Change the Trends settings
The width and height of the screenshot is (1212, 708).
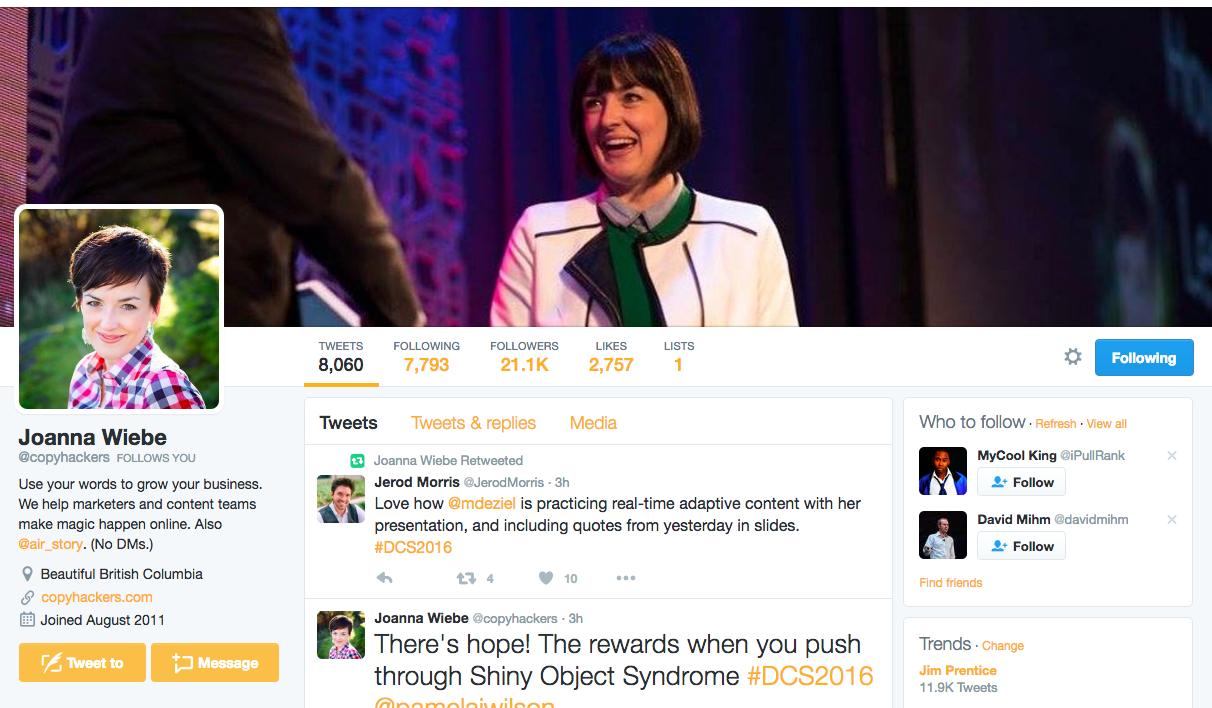click(x=1003, y=646)
